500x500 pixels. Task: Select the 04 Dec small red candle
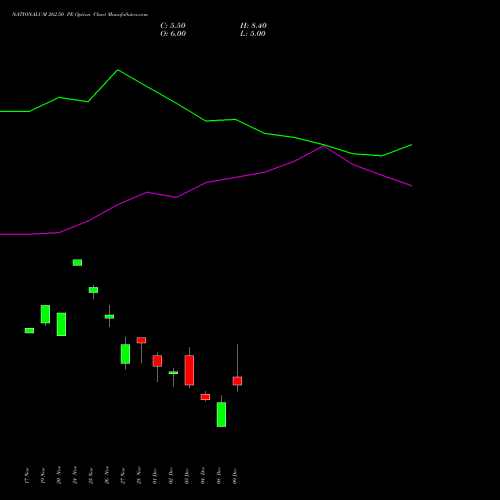[205, 397]
